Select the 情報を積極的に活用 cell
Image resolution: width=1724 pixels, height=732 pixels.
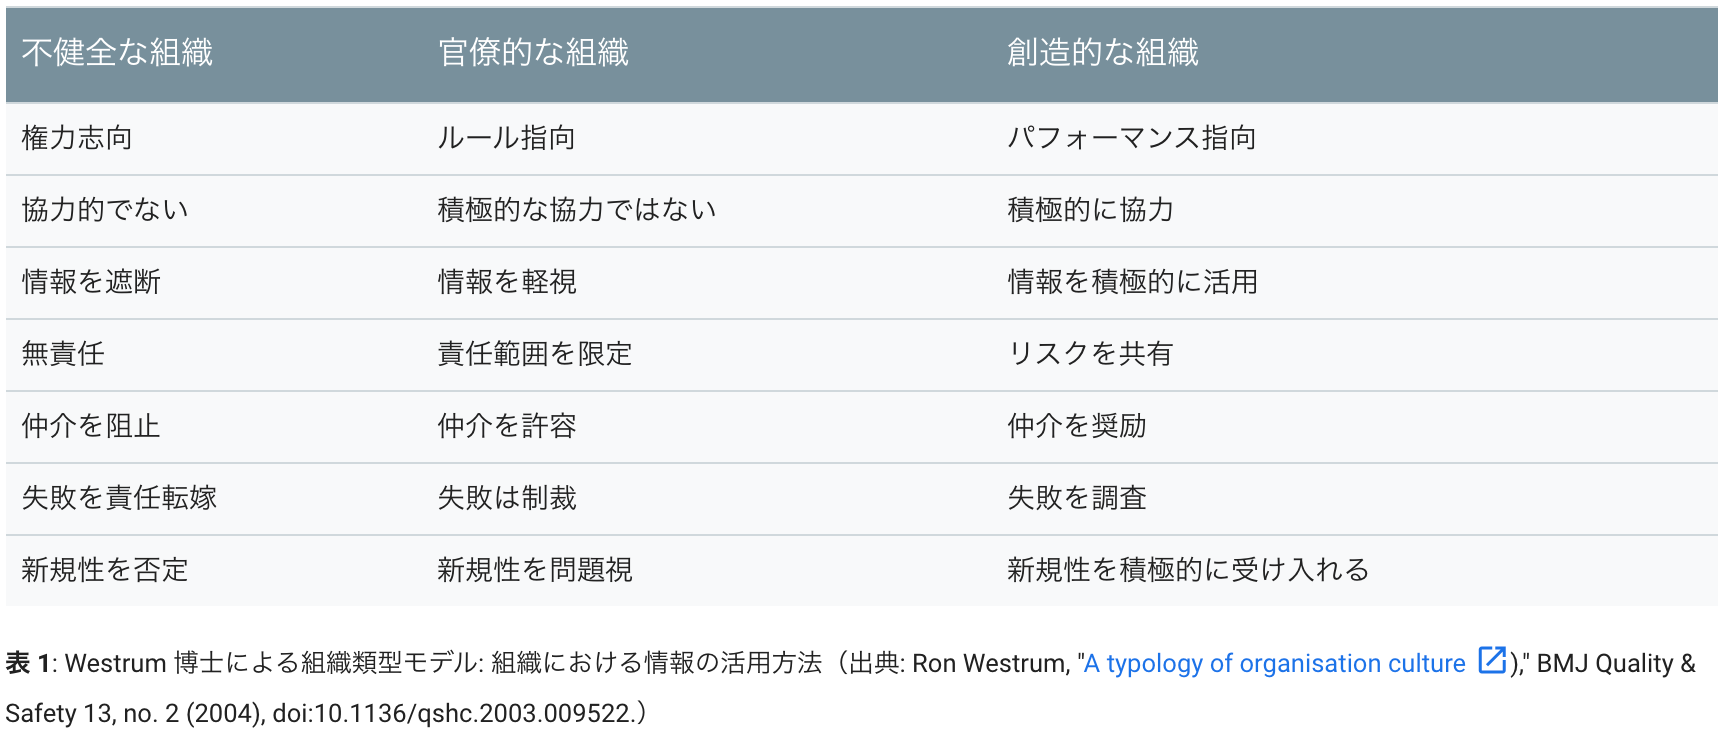(1354, 283)
